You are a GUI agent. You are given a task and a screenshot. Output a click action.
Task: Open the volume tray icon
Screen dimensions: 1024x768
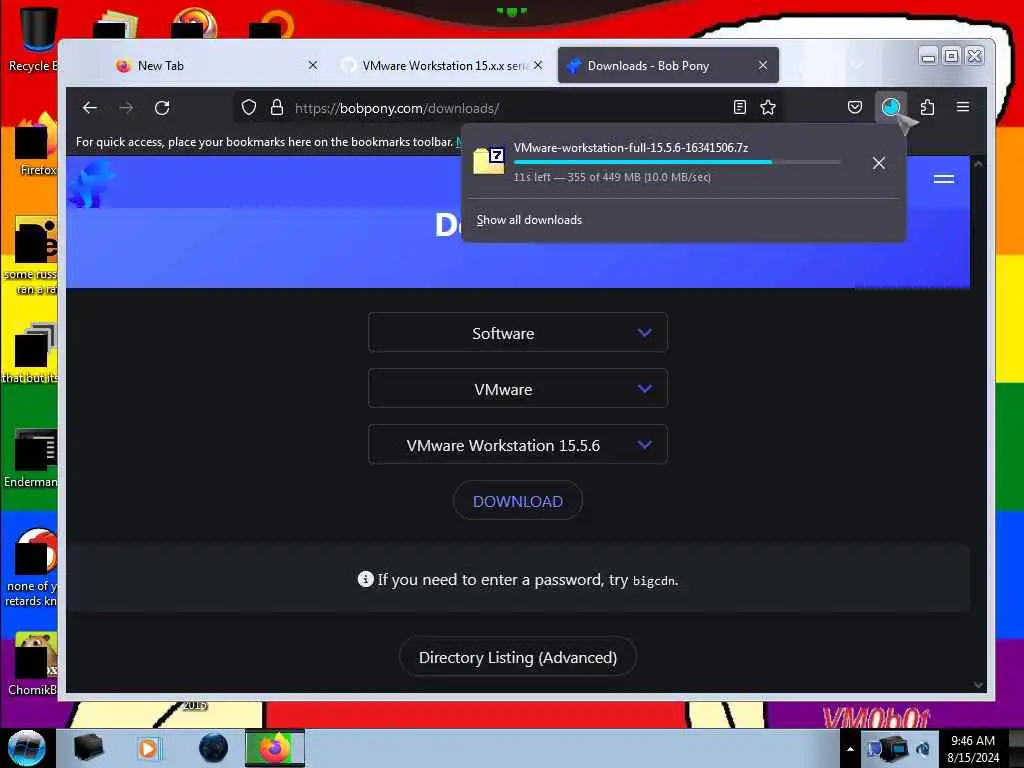coord(923,748)
